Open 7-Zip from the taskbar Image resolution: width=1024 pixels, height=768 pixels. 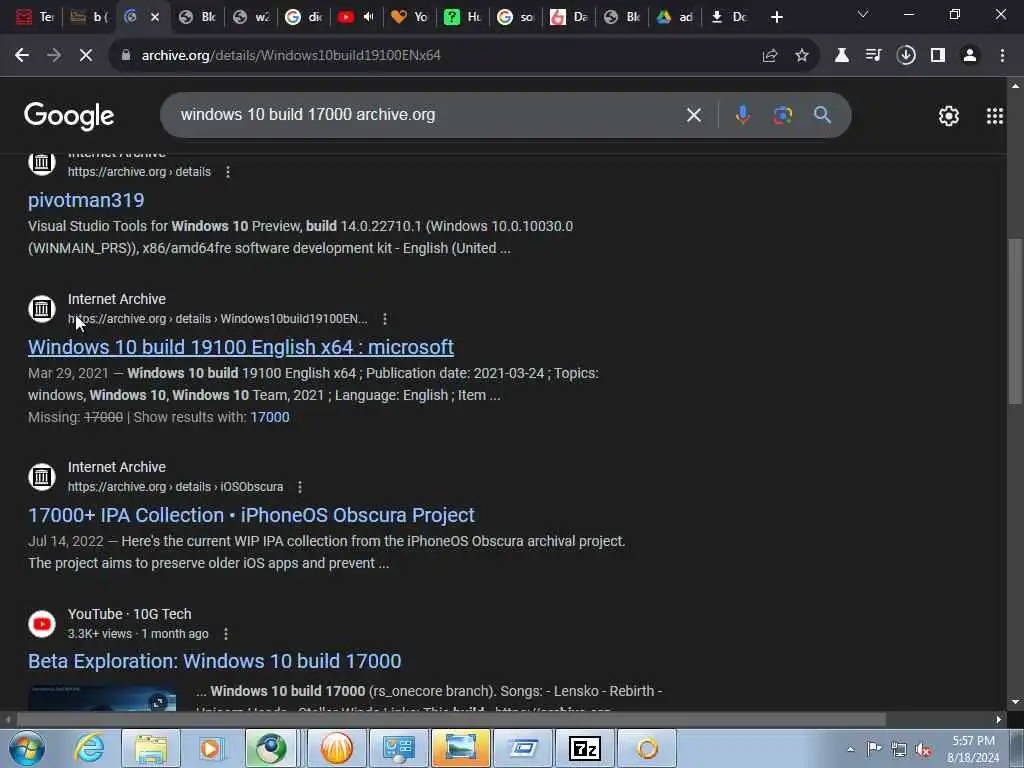(x=584, y=748)
